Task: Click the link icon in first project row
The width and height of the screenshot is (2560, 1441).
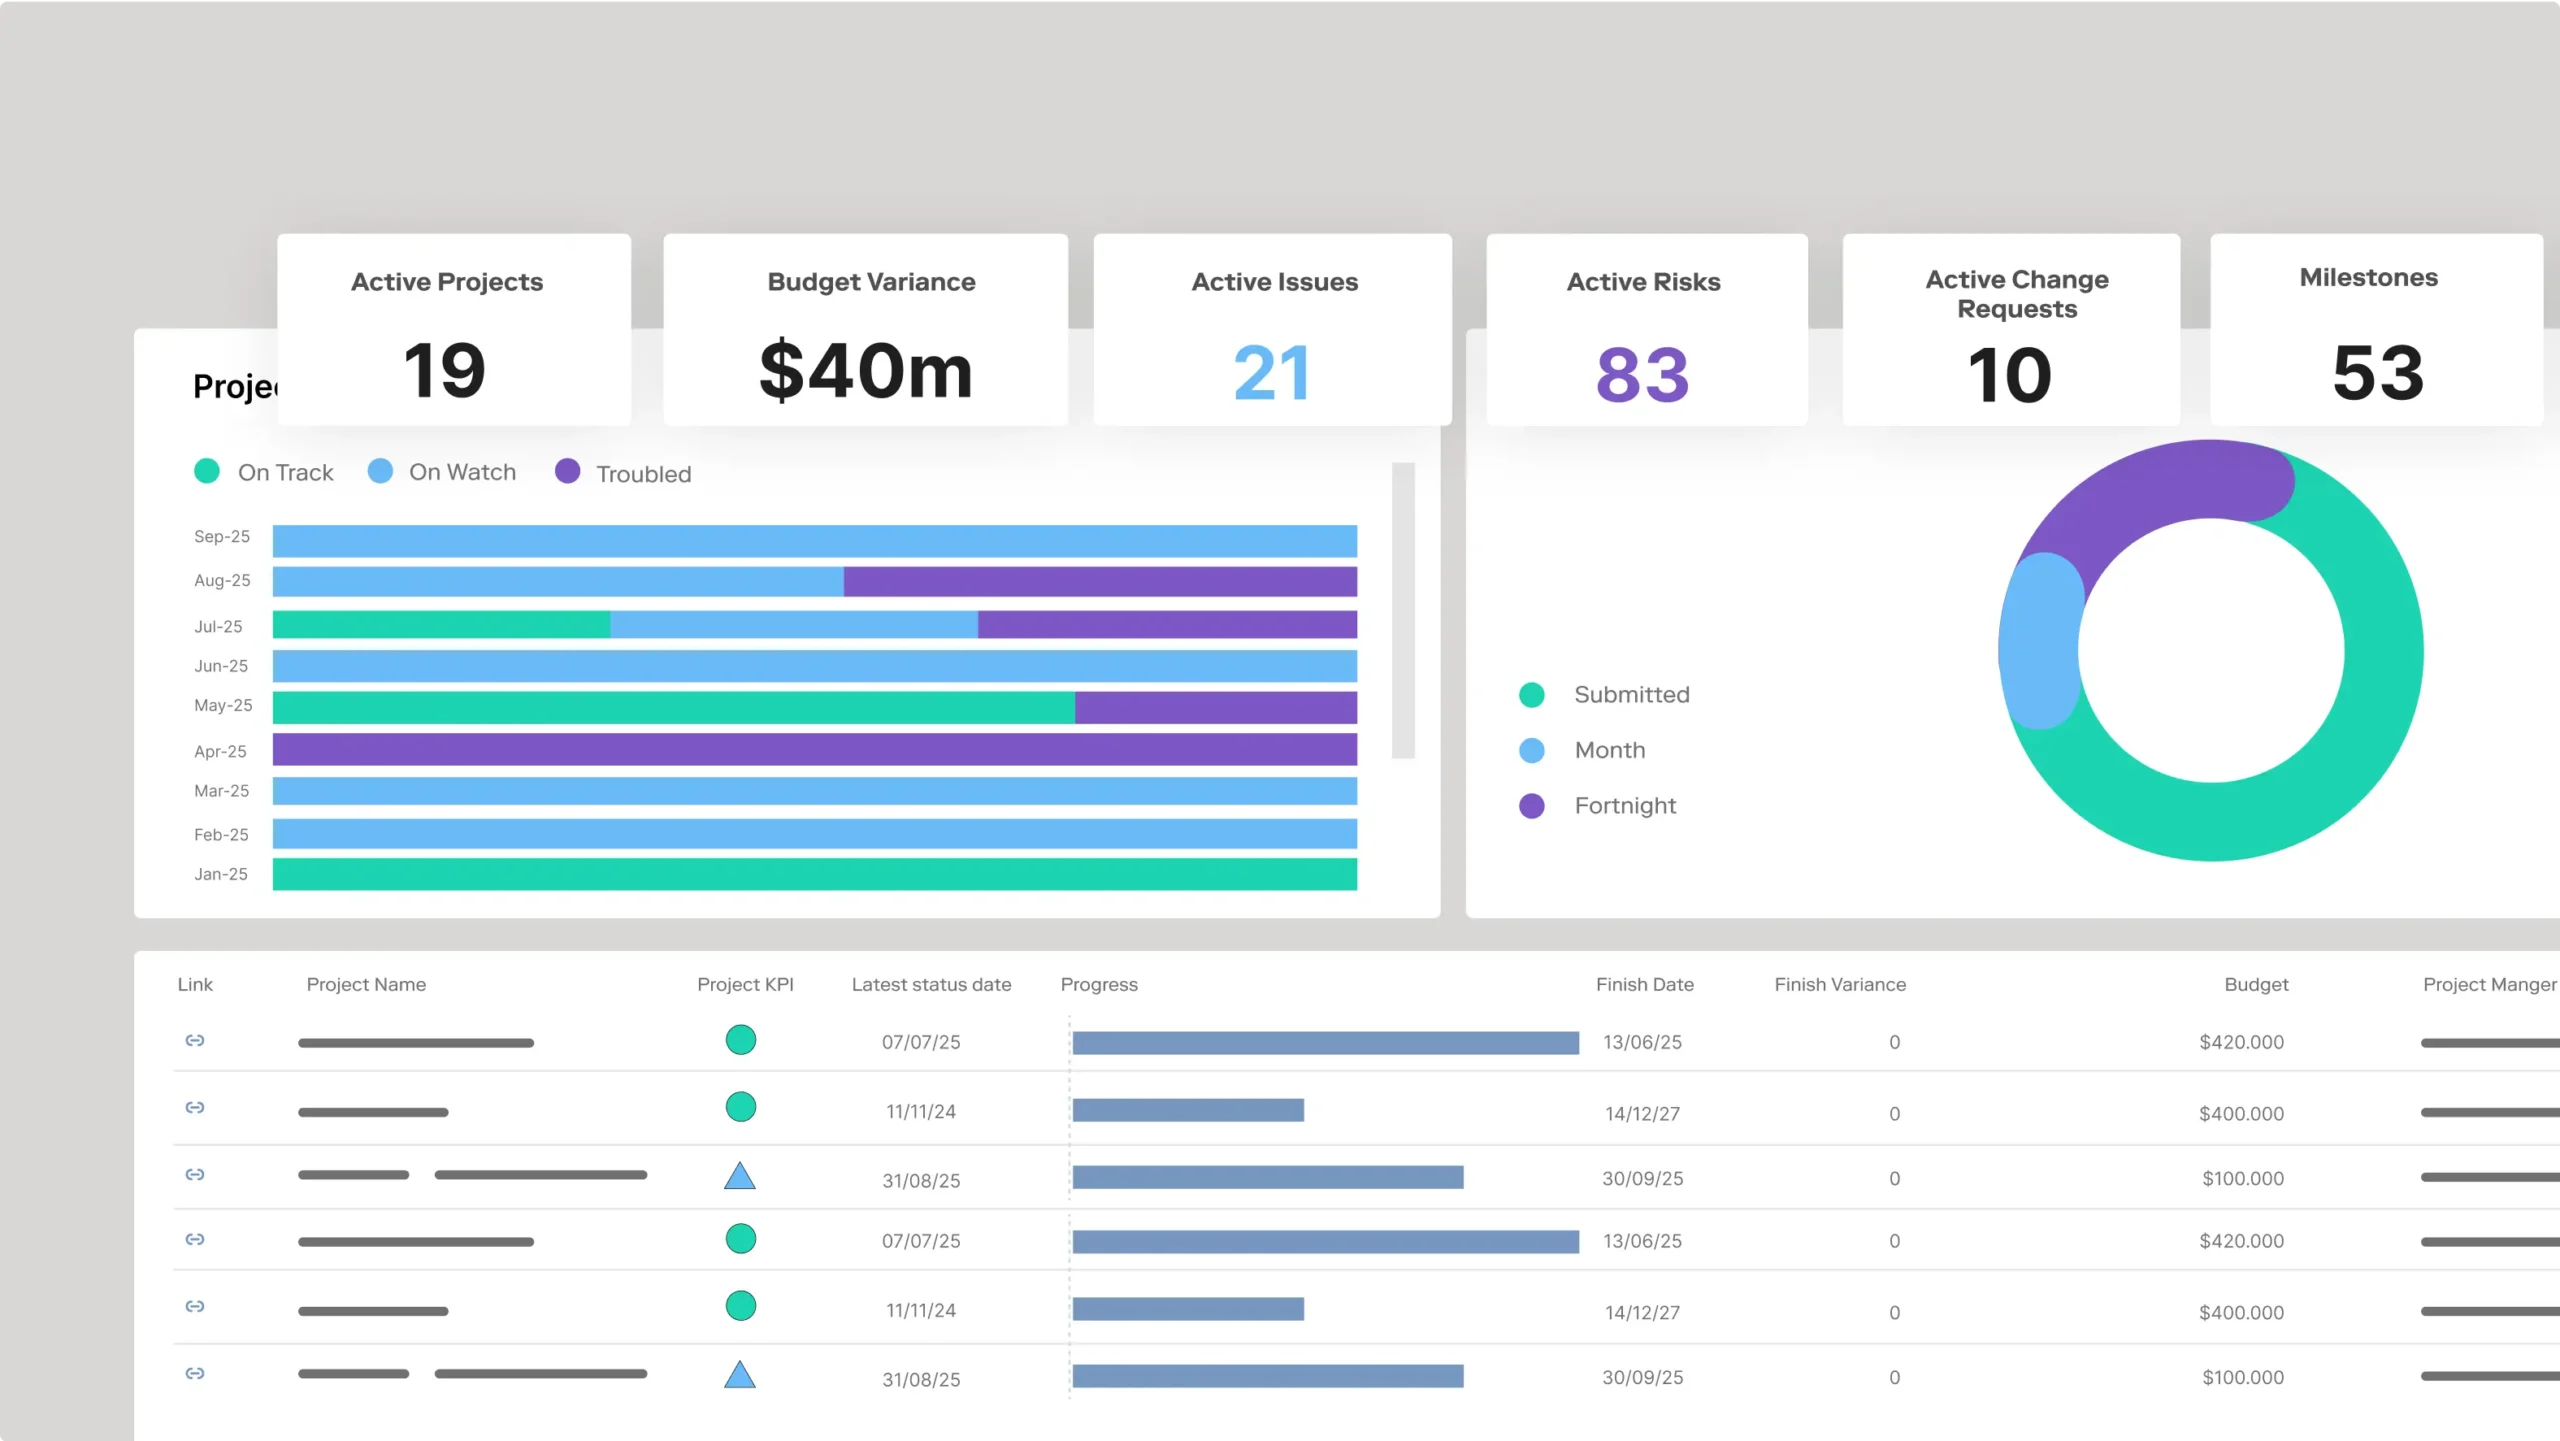Action: coord(195,1041)
